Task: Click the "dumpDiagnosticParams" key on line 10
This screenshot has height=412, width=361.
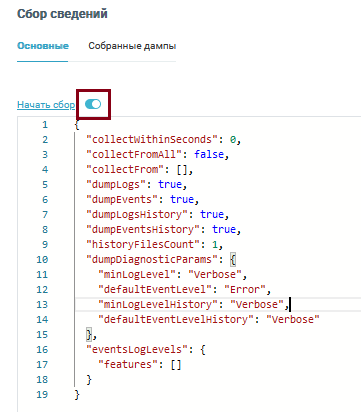Action: pos(152,259)
